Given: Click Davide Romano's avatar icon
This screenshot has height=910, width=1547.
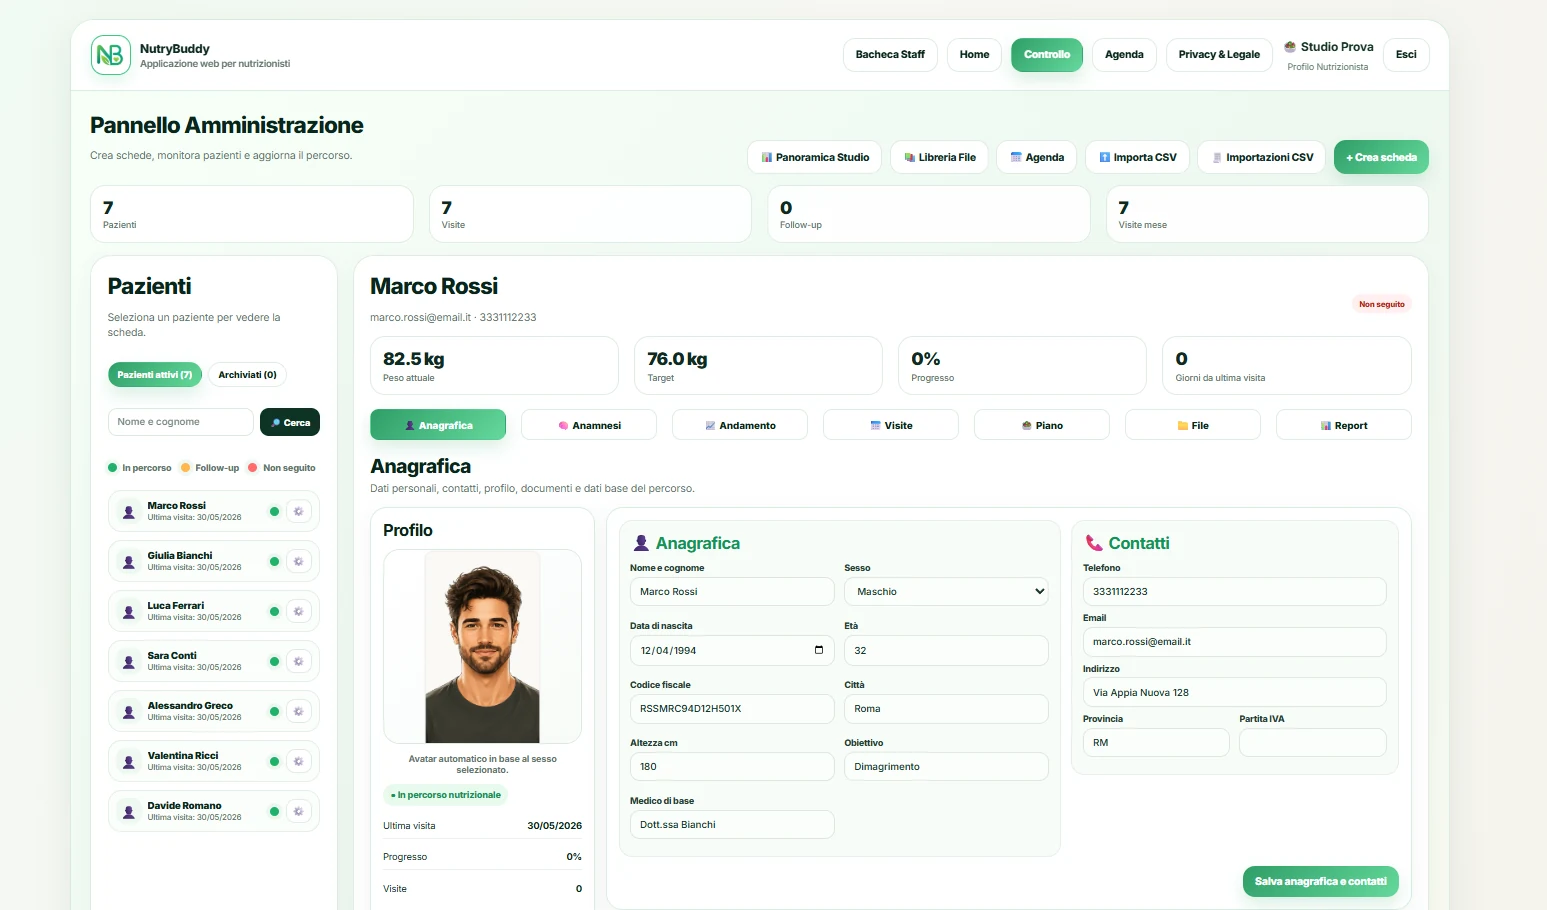Looking at the screenshot, I should click(129, 812).
